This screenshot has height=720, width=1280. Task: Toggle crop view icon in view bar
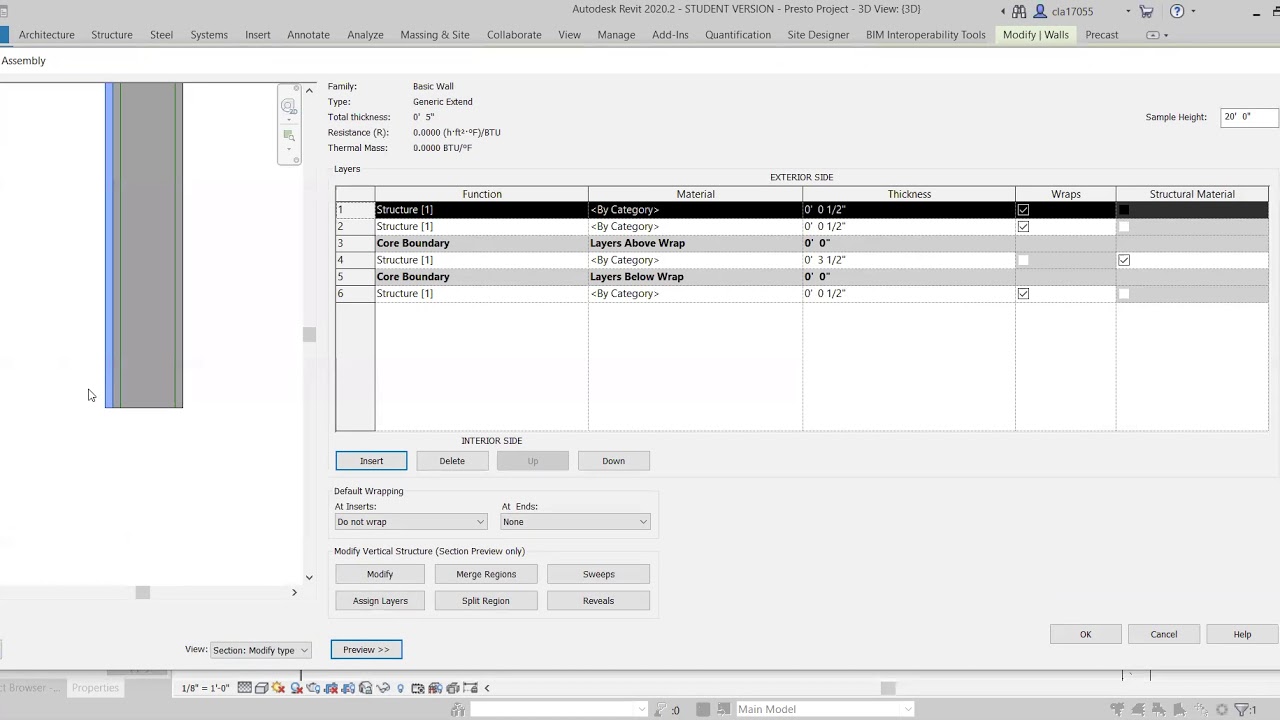click(x=331, y=688)
